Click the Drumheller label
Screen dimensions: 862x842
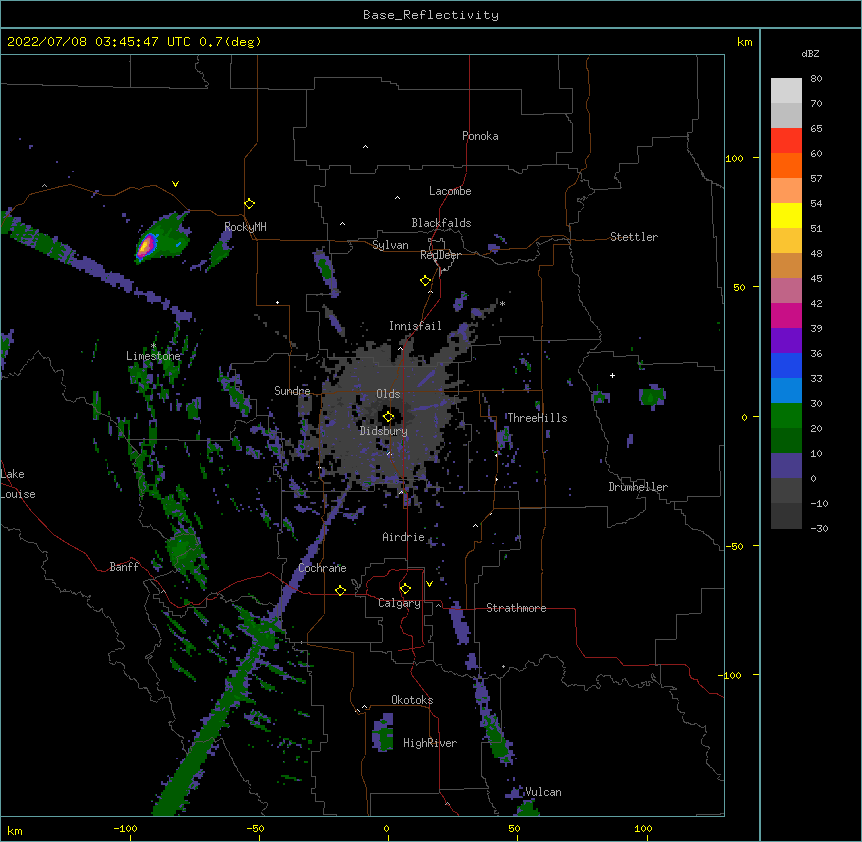[638, 487]
